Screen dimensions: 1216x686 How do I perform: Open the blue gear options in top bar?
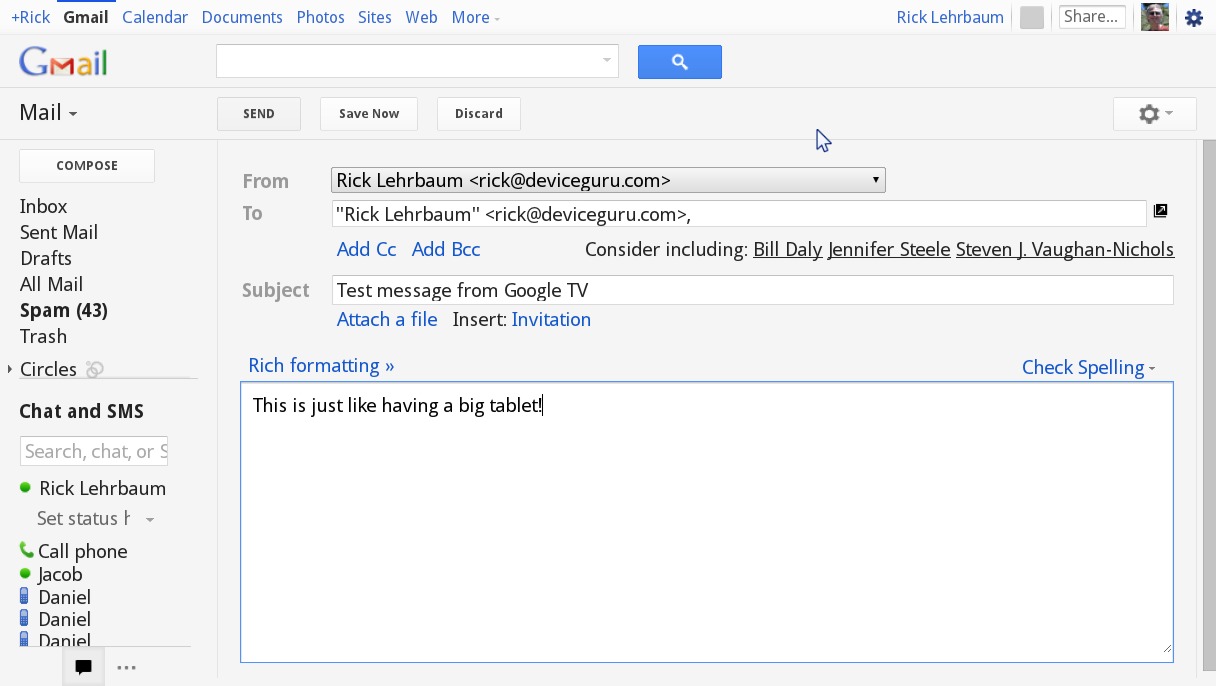pyautogui.click(x=1194, y=17)
